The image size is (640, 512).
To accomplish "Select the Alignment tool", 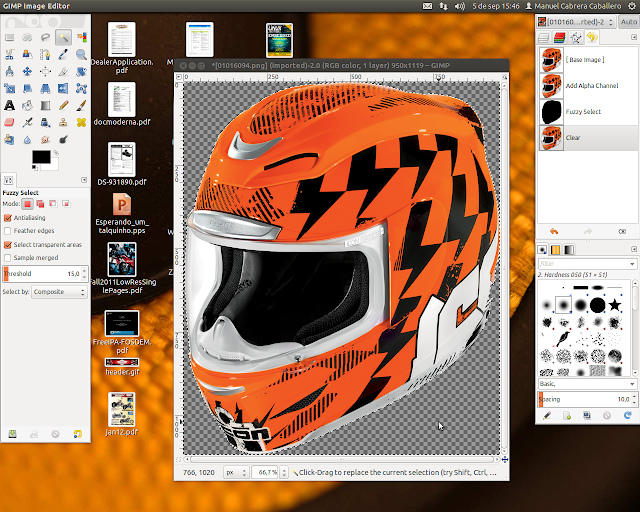I will click(x=45, y=71).
